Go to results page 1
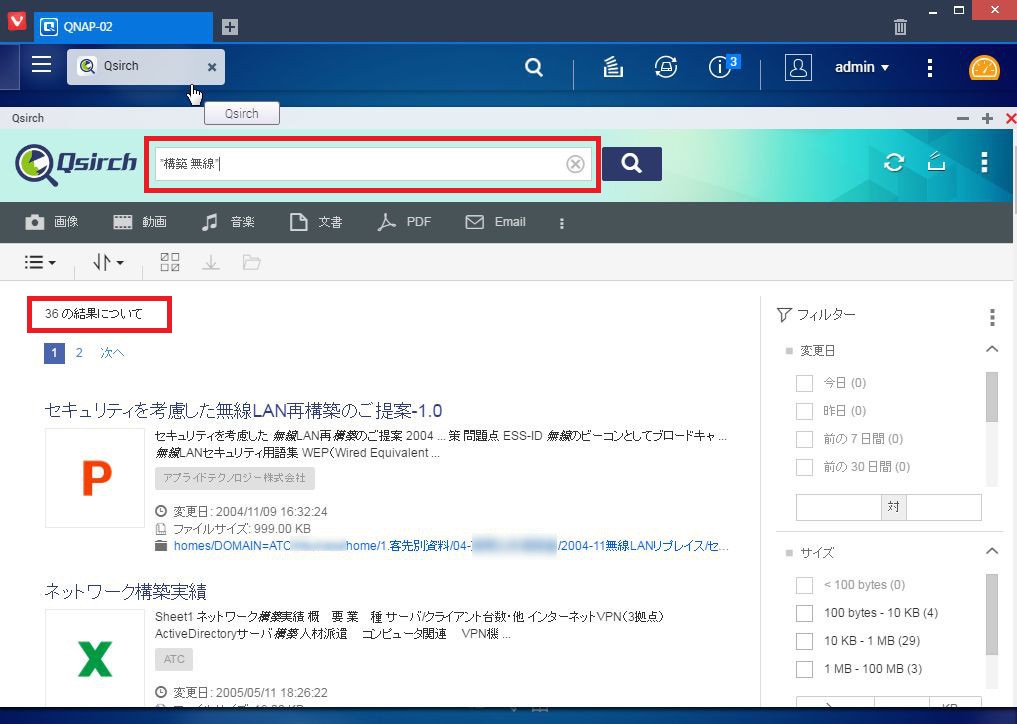Image resolution: width=1017 pixels, height=724 pixels. (x=54, y=353)
